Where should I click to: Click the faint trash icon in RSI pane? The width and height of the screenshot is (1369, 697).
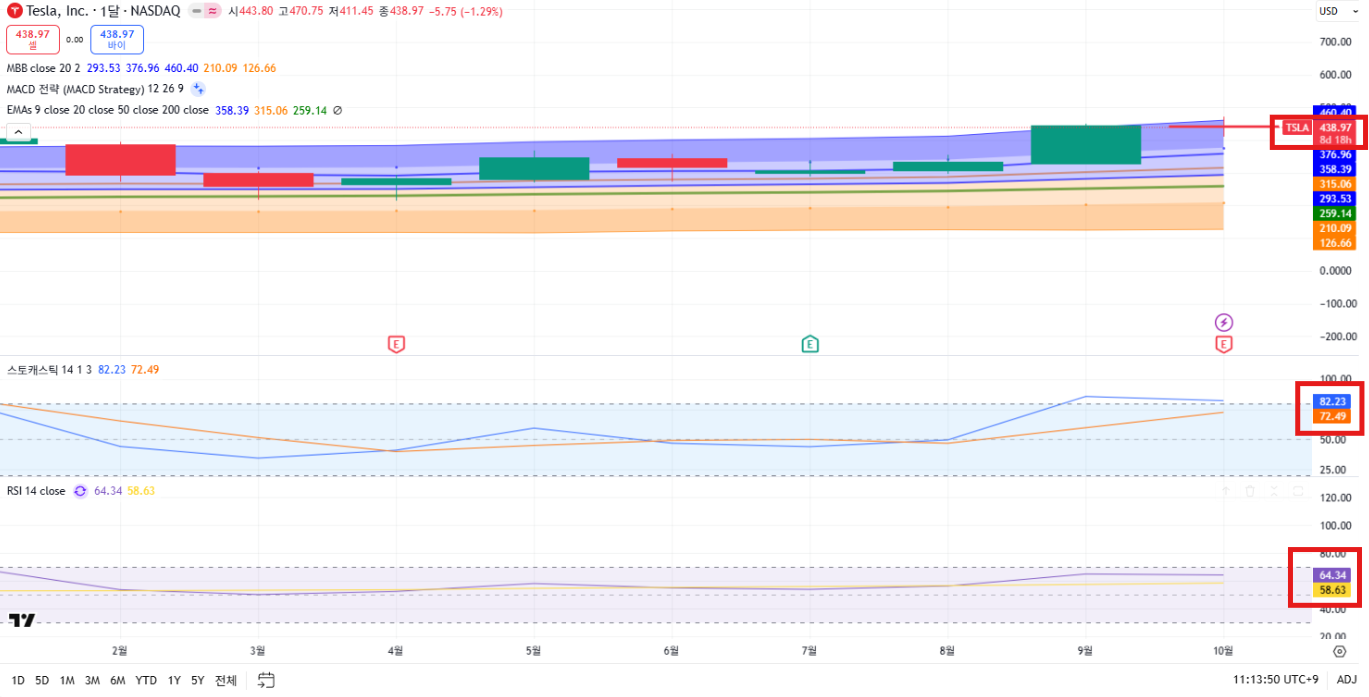click(1250, 491)
